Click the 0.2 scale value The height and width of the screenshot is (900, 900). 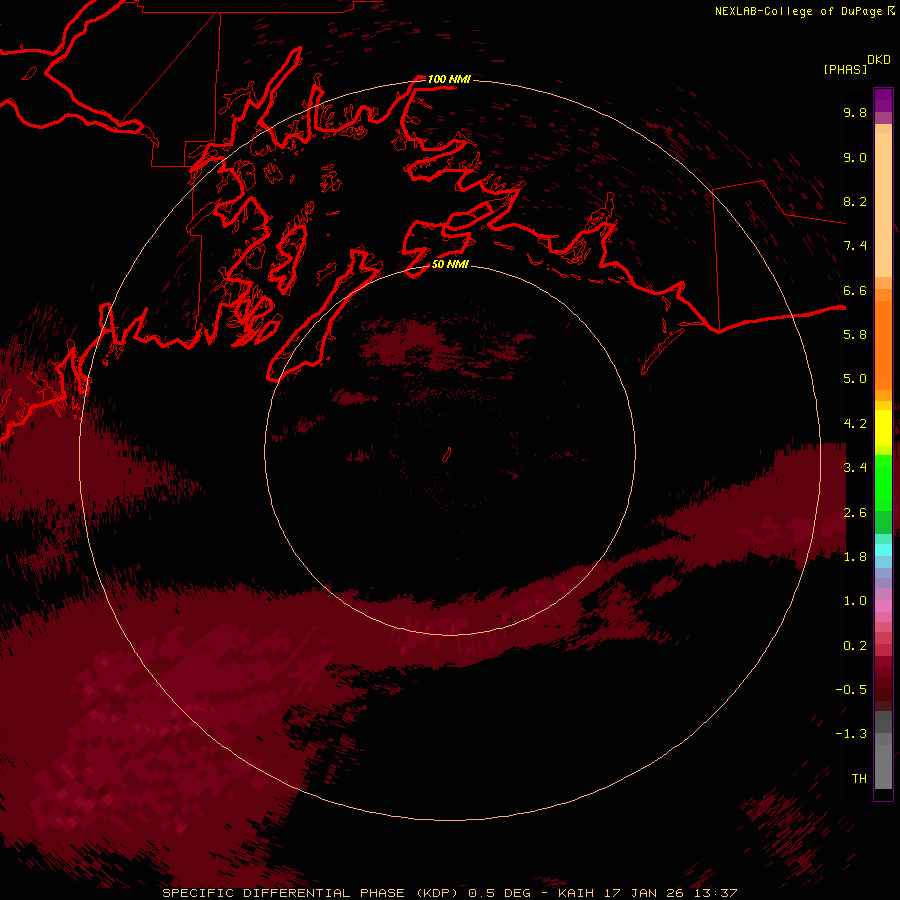(x=855, y=646)
